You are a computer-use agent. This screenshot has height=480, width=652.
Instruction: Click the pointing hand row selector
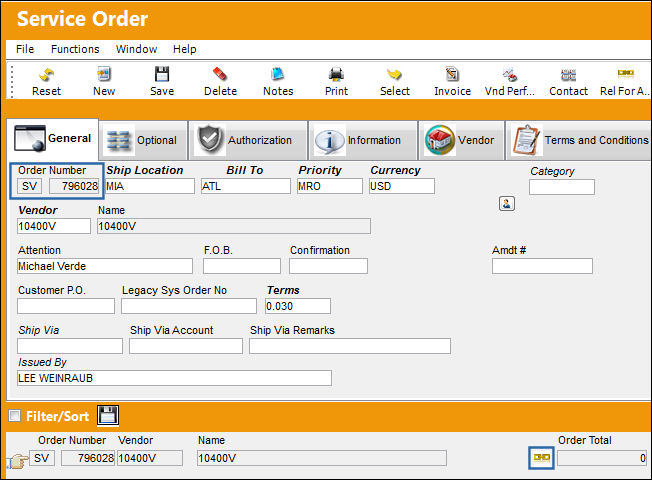17,461
